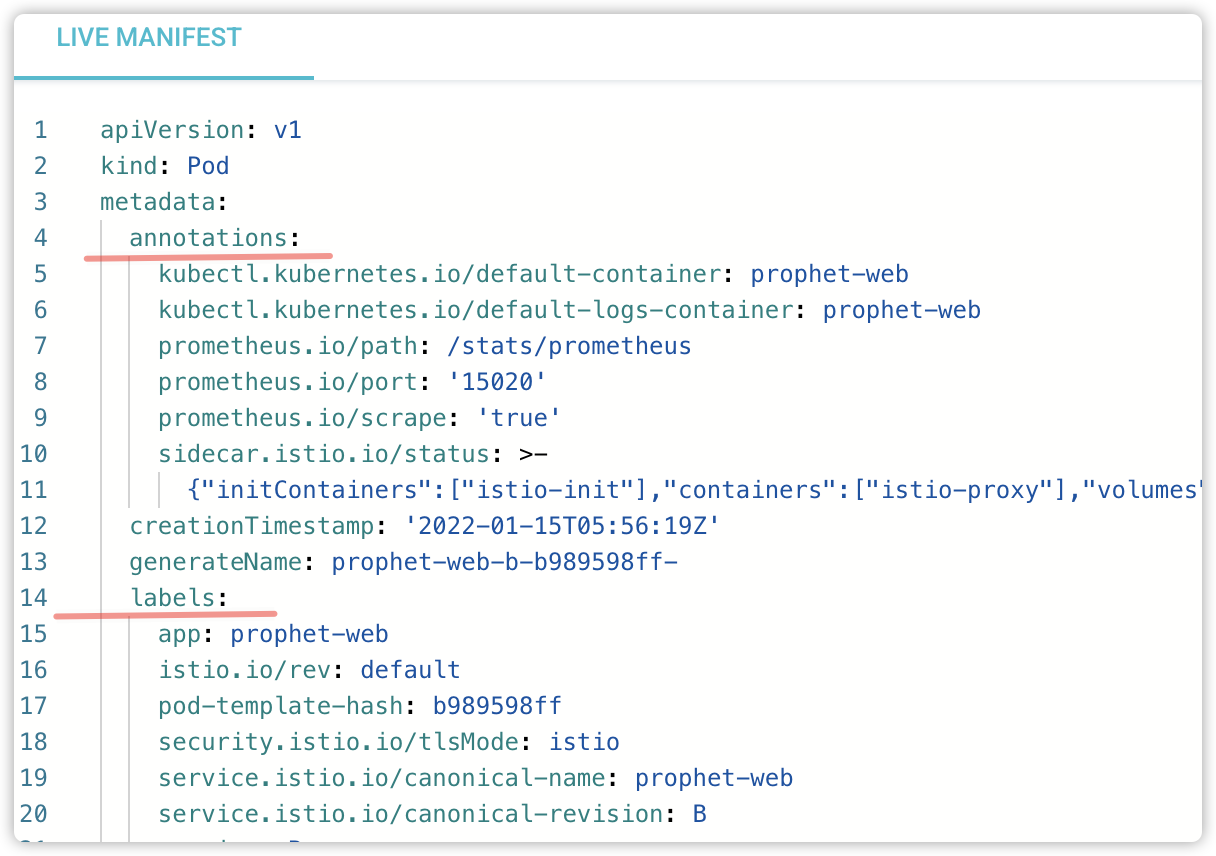Click the apiVersion key
Viewport: 1216px width, 856px height.
point(172,130)
